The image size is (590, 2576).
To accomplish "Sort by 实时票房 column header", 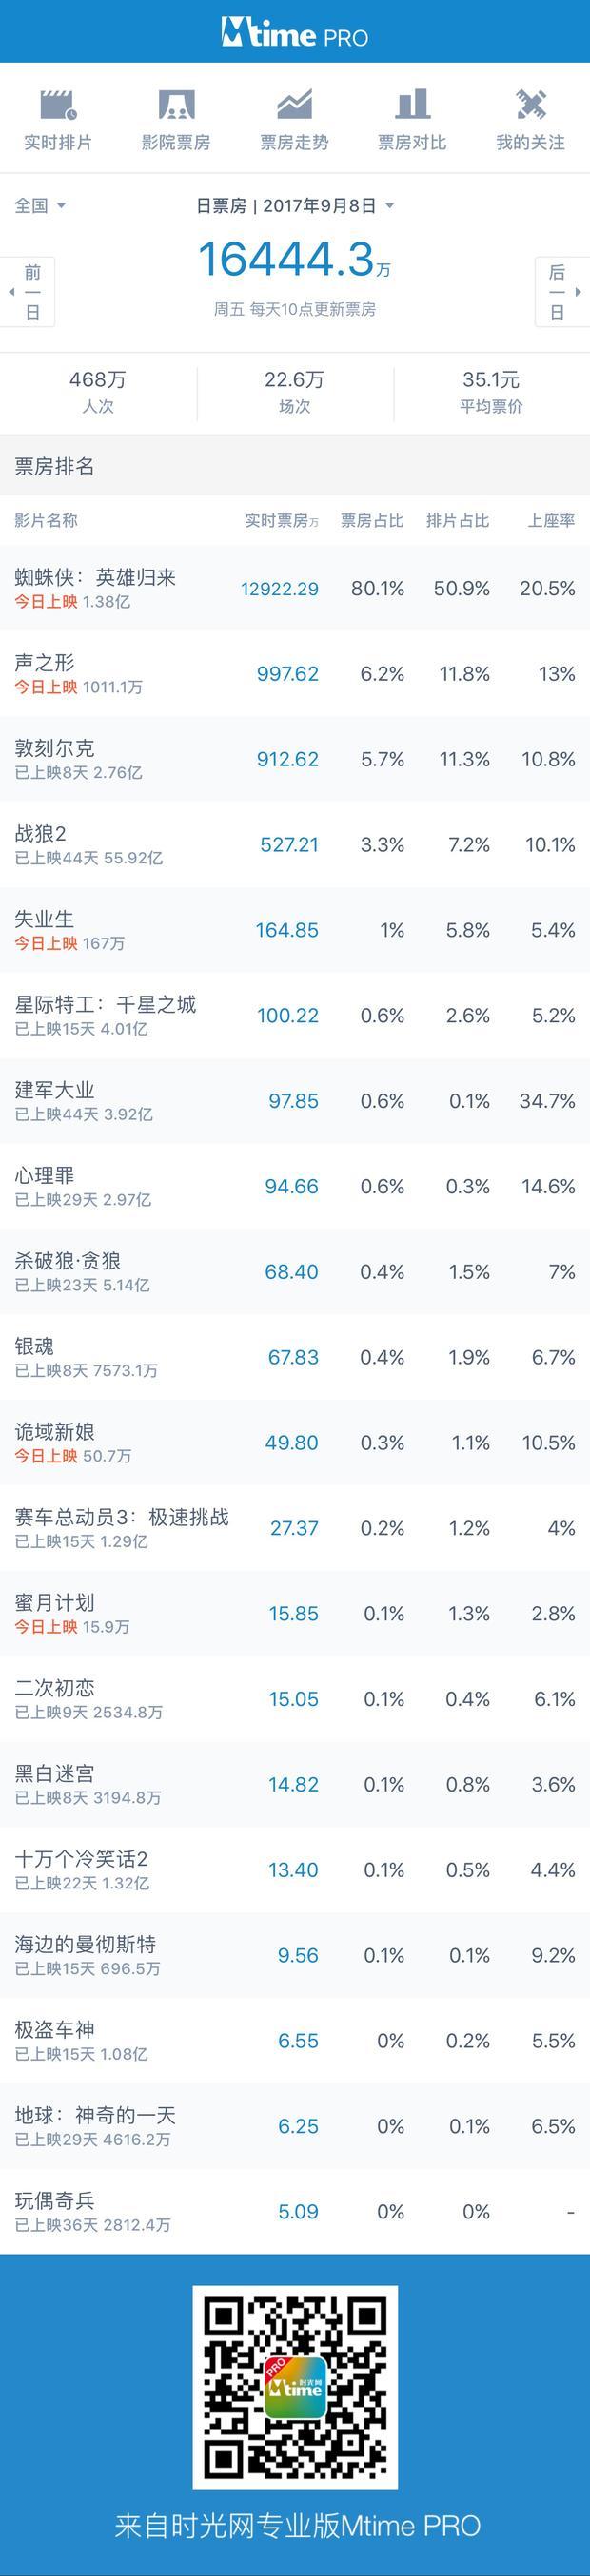I will click(x=281, y=520).
